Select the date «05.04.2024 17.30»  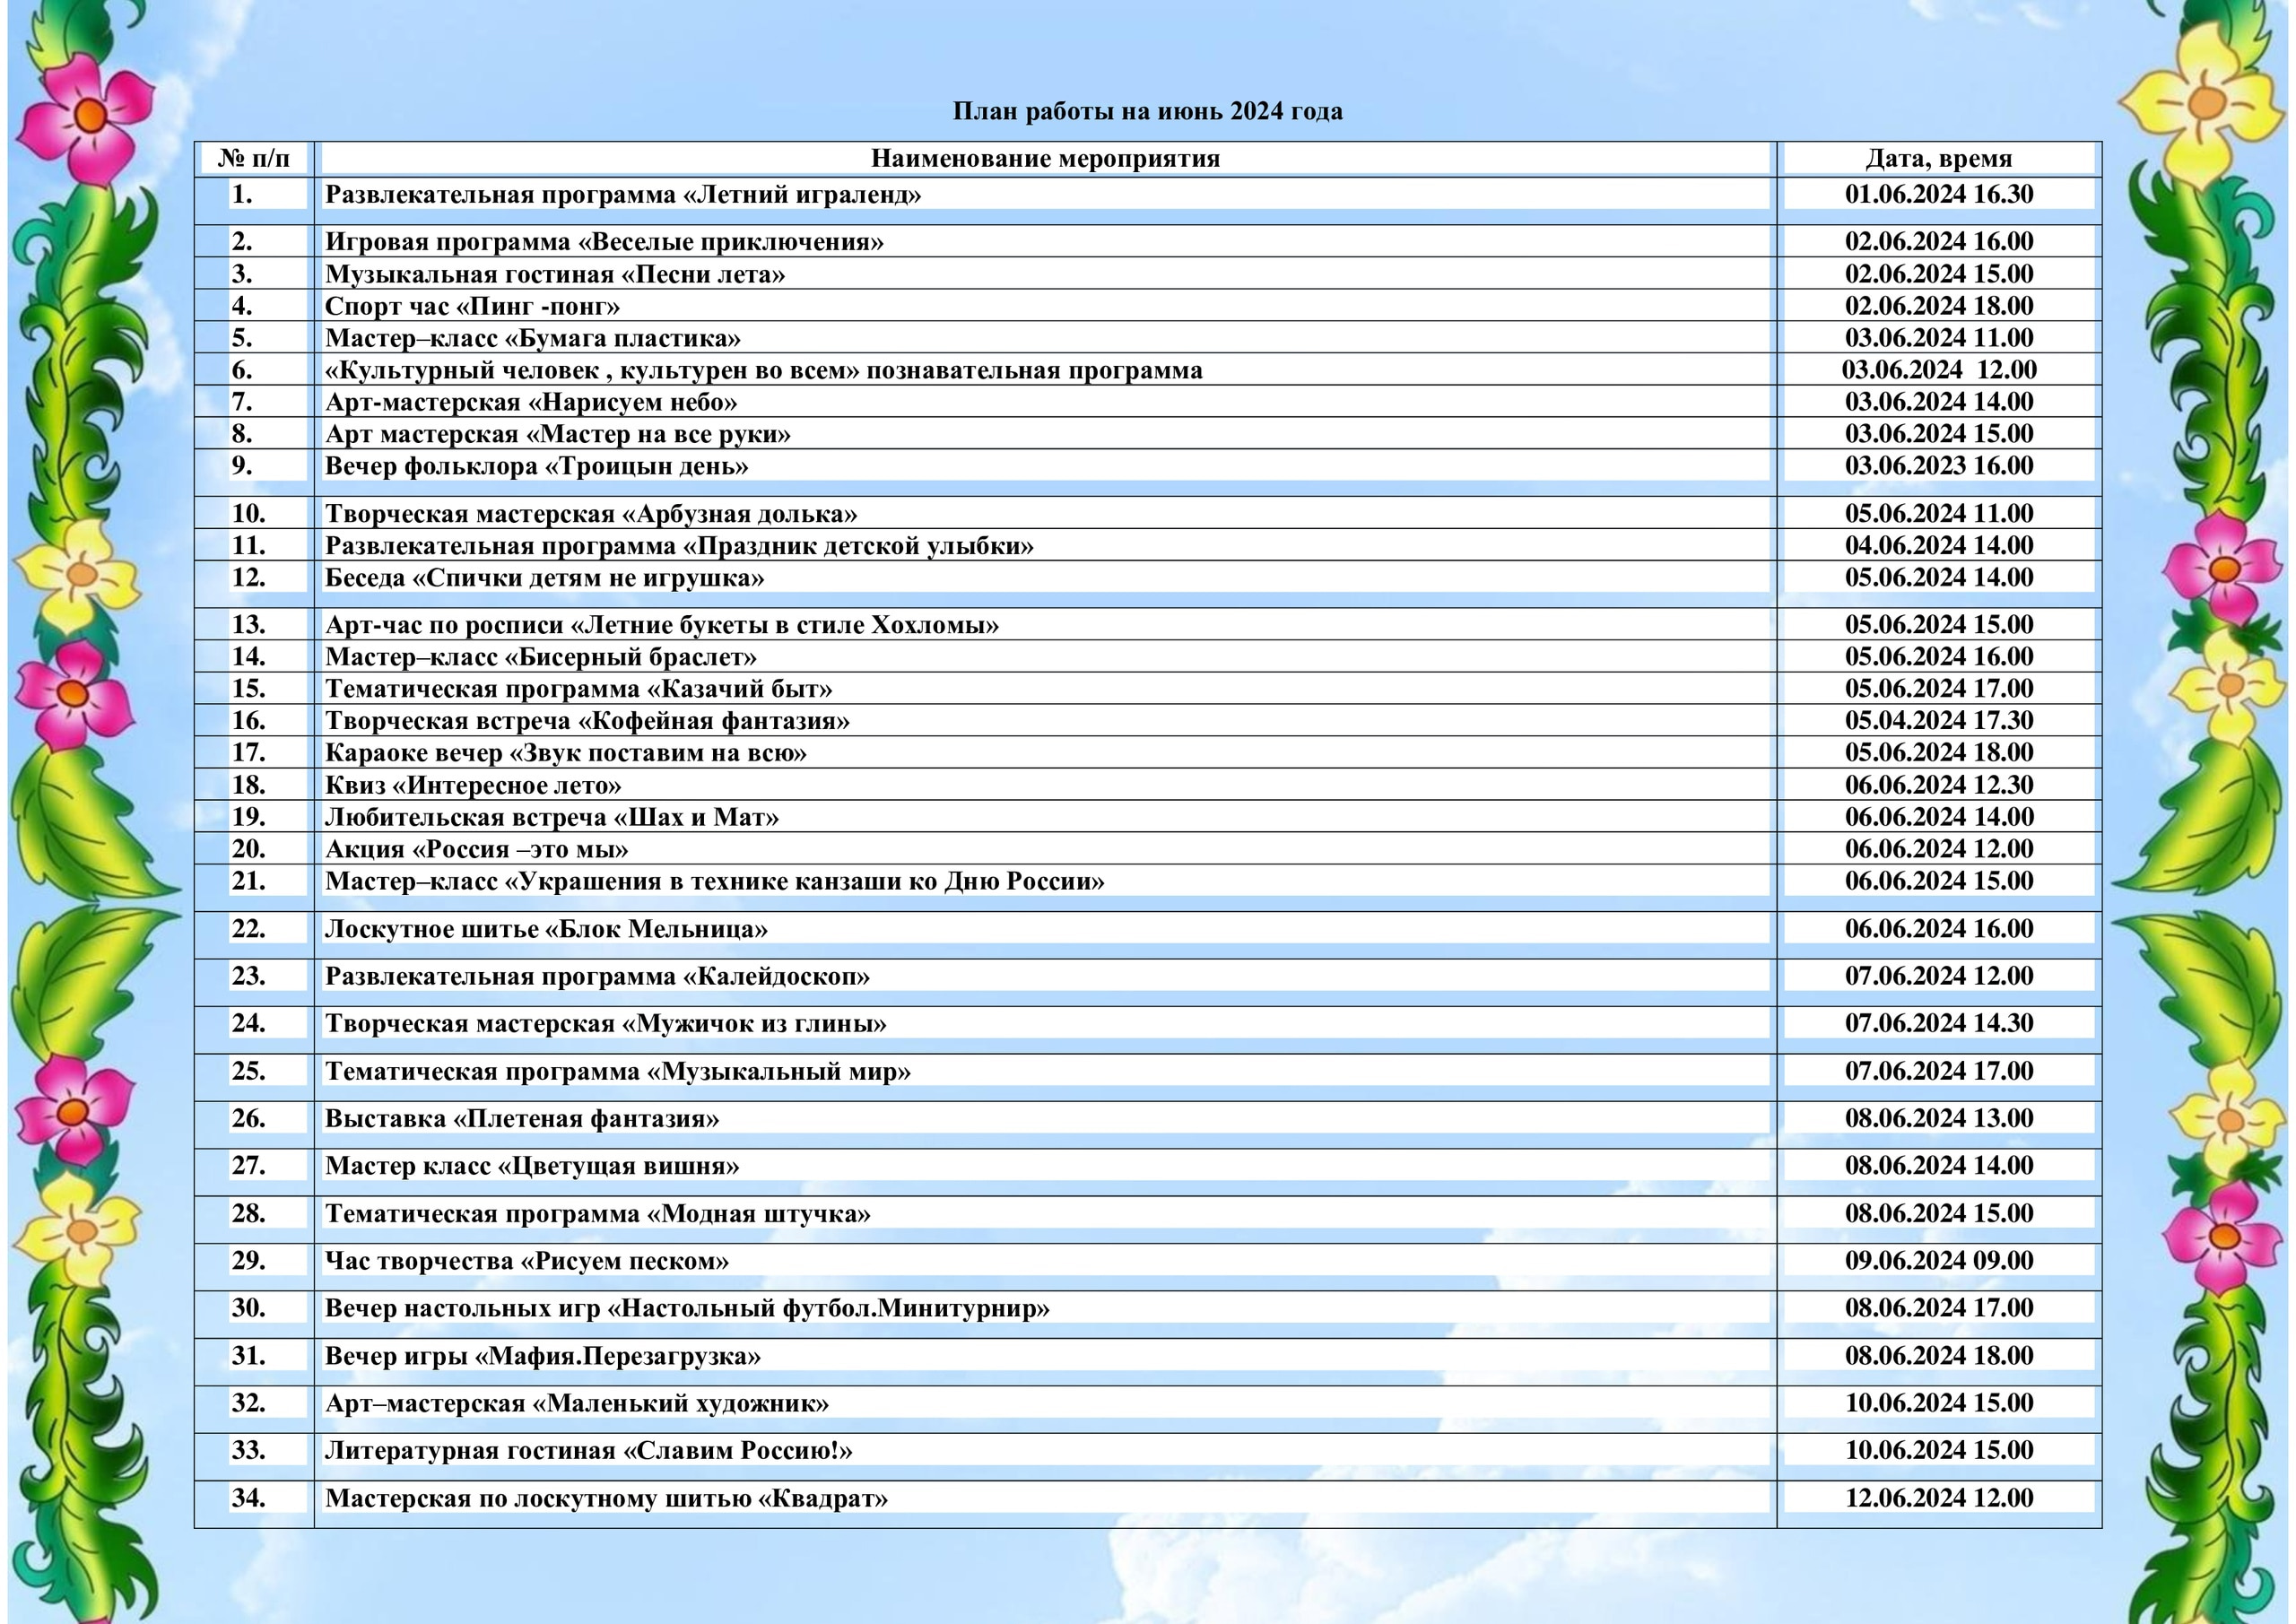tap(1939, 721)
